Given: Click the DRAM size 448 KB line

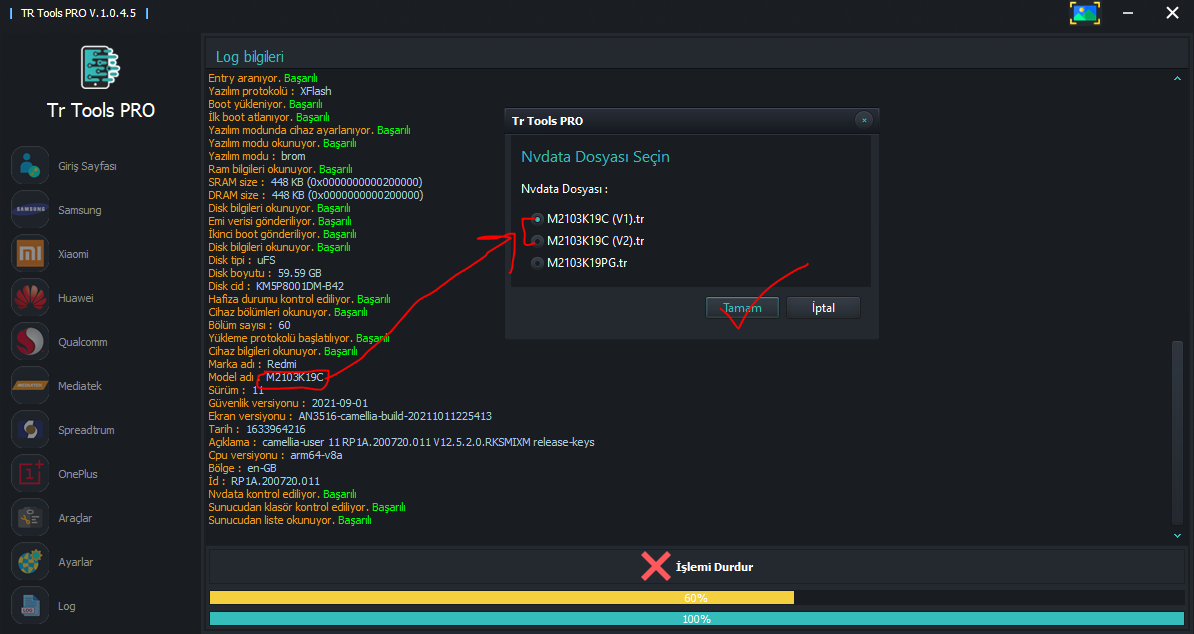Looking at the screenshot, I should tap(316, 196).
